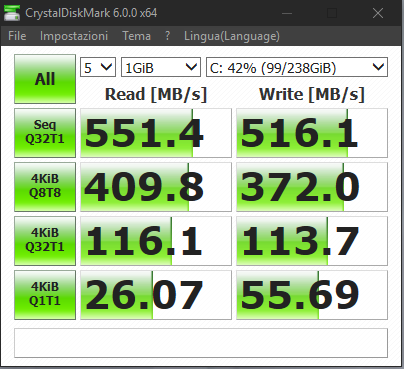Start the 4KiB Q8T8 test

(x=45, y=187)
